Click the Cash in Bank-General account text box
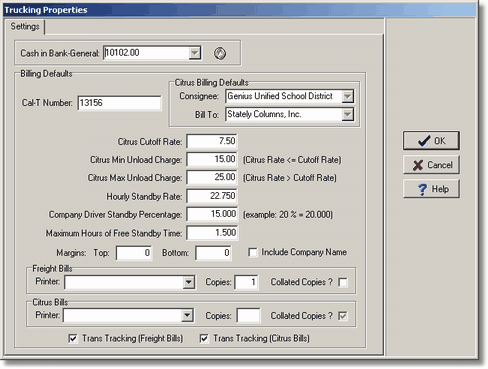 [146, 53]
